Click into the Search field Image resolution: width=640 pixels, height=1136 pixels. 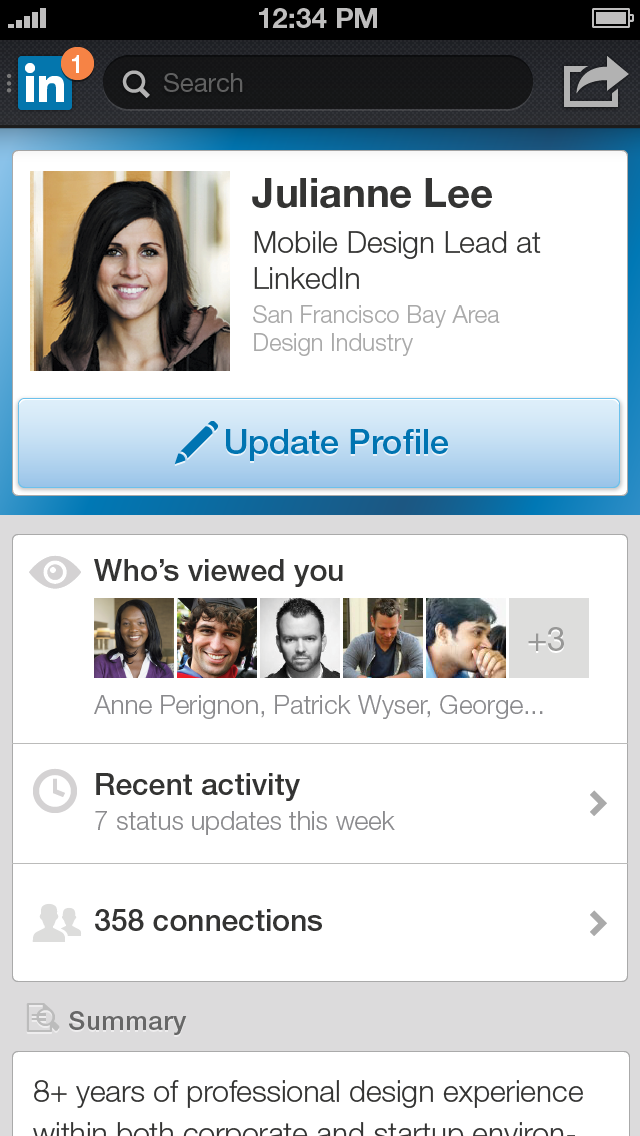(318, 83)
